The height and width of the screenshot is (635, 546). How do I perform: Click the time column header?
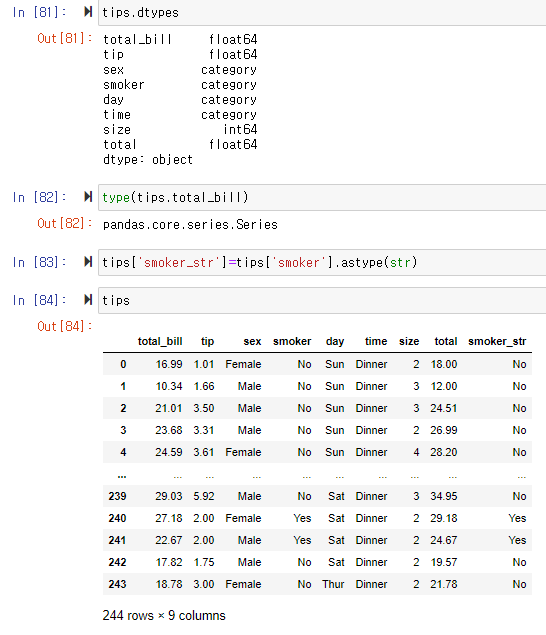376,341
